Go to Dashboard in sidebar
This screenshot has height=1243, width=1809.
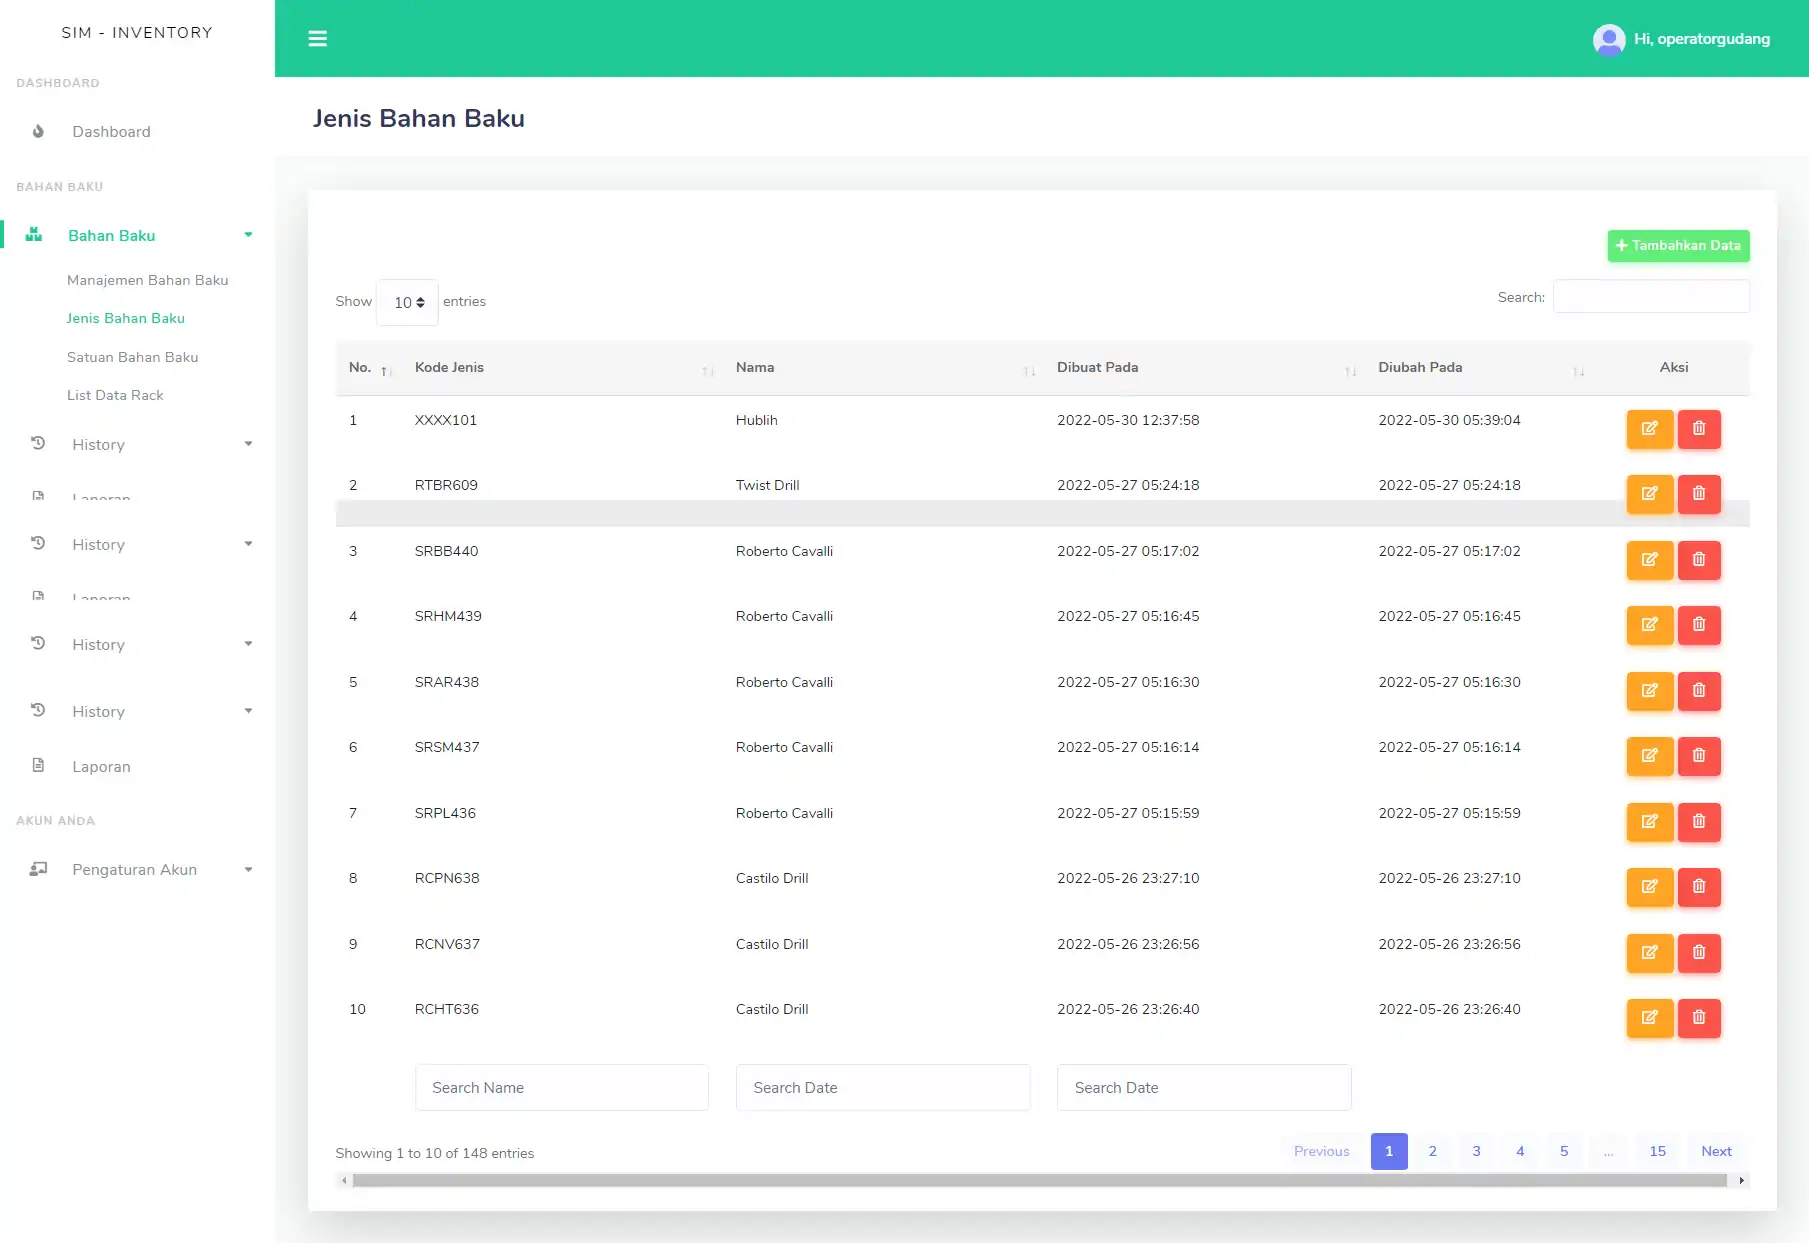pyautogui.click(x=111, y=132)
